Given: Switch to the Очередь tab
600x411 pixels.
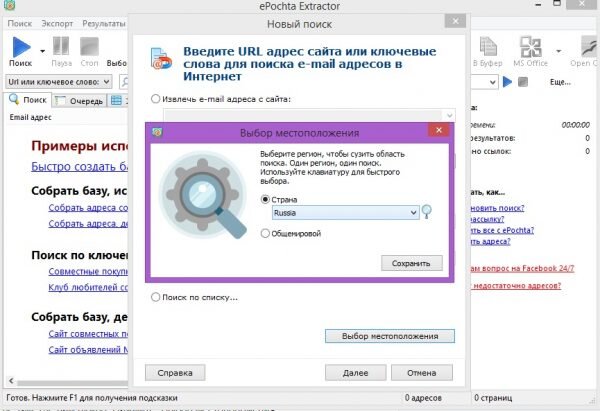Looking at the screenshot, I should click(x=79, y=101).
